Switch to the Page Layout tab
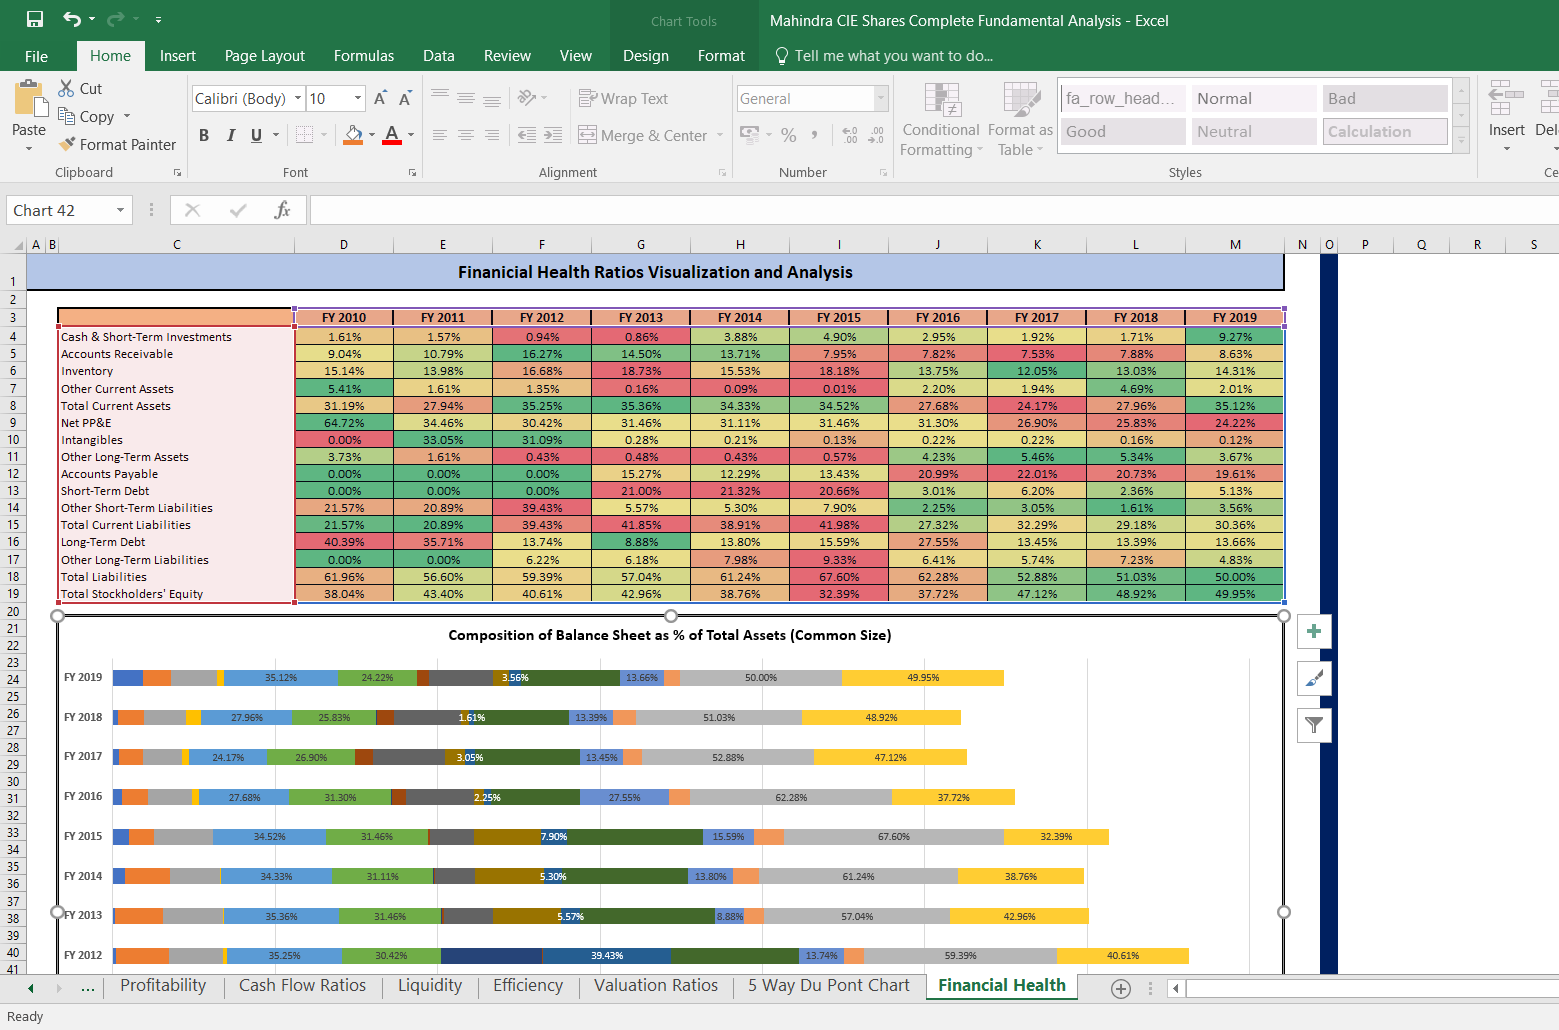 pos(265,56)
